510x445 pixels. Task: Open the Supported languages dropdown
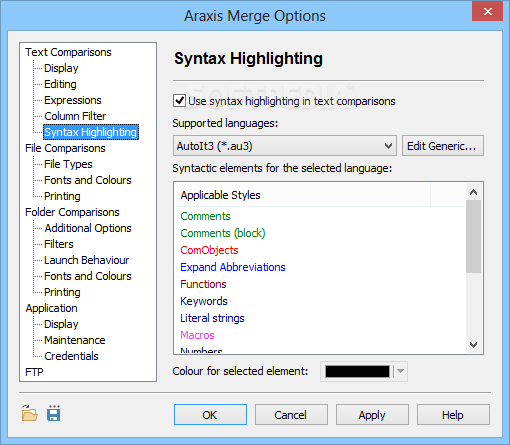coord(285,146)
